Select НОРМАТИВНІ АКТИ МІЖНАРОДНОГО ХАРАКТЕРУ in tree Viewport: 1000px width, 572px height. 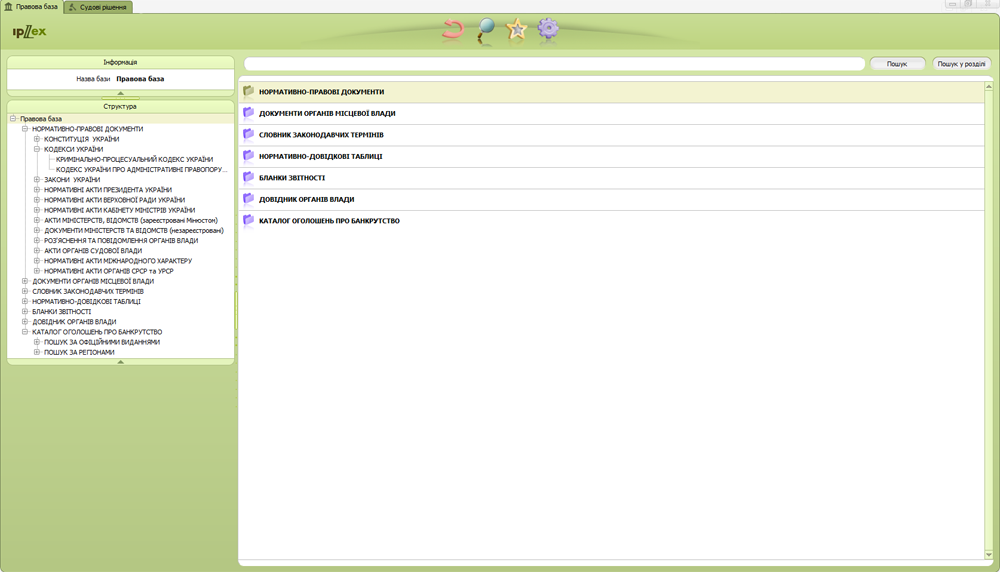click(118, 261)
